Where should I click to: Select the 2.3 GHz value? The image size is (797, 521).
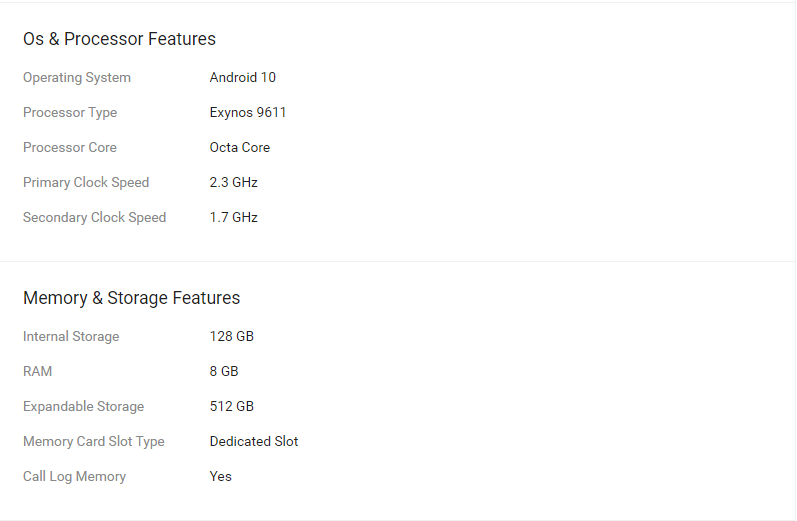pyautogui.click(x=233, y=183)
